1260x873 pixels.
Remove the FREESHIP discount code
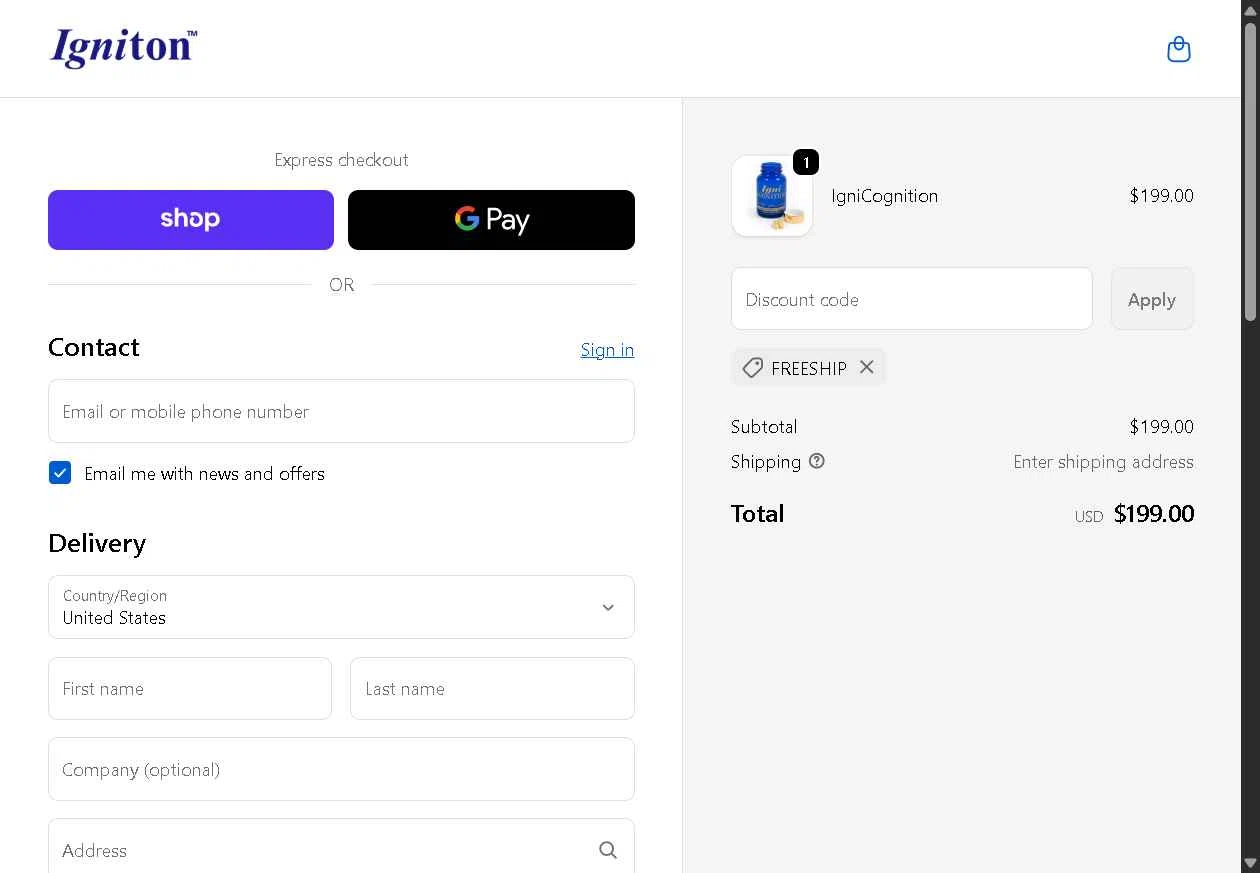[x=867, y=367]
